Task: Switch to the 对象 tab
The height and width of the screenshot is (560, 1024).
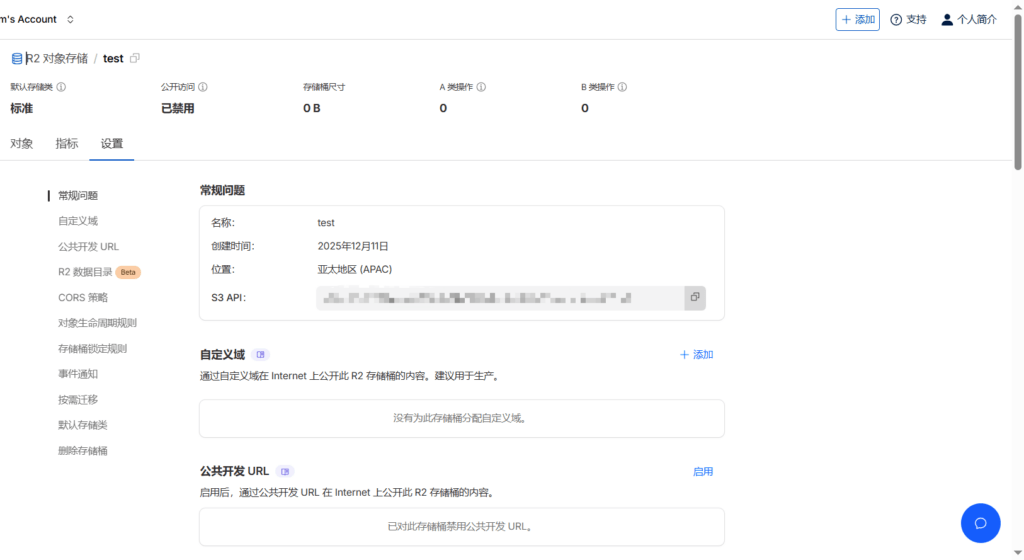Action: (x=22, y=143)
